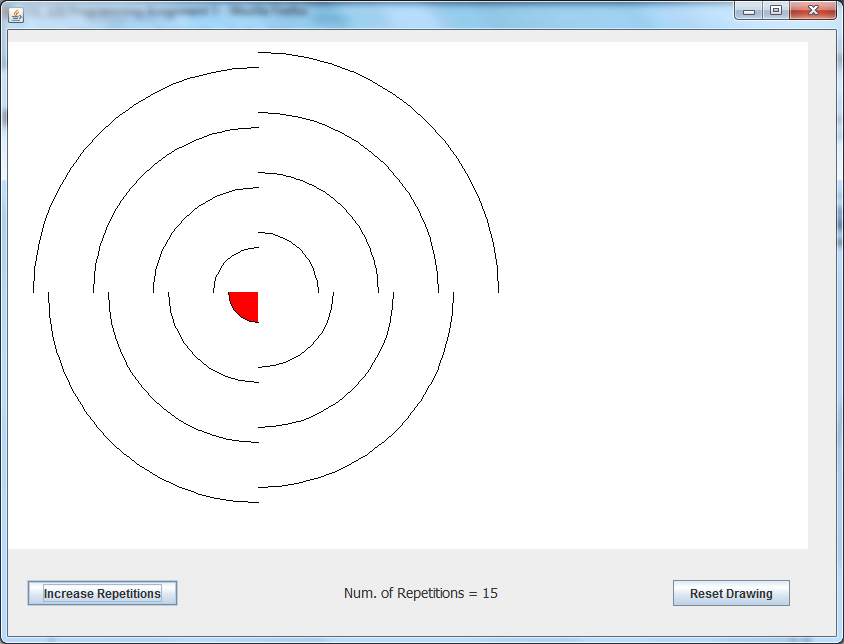Minimize the application window

(748, 11)
